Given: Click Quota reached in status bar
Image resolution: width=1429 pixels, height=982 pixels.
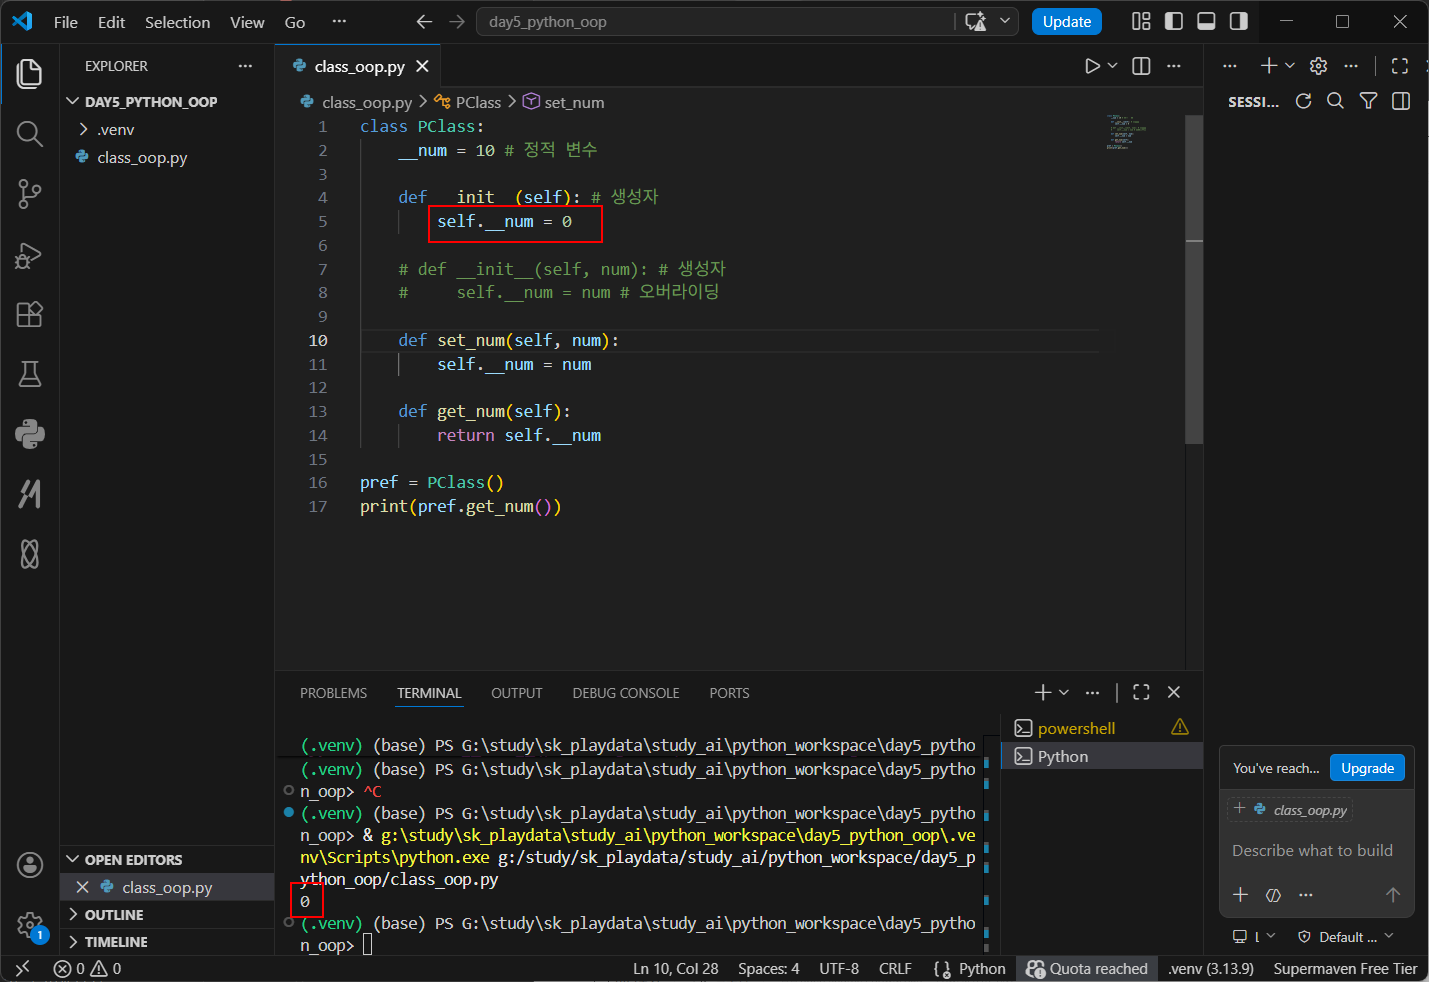Looking at the screenshot, I should click(1087, 968).
